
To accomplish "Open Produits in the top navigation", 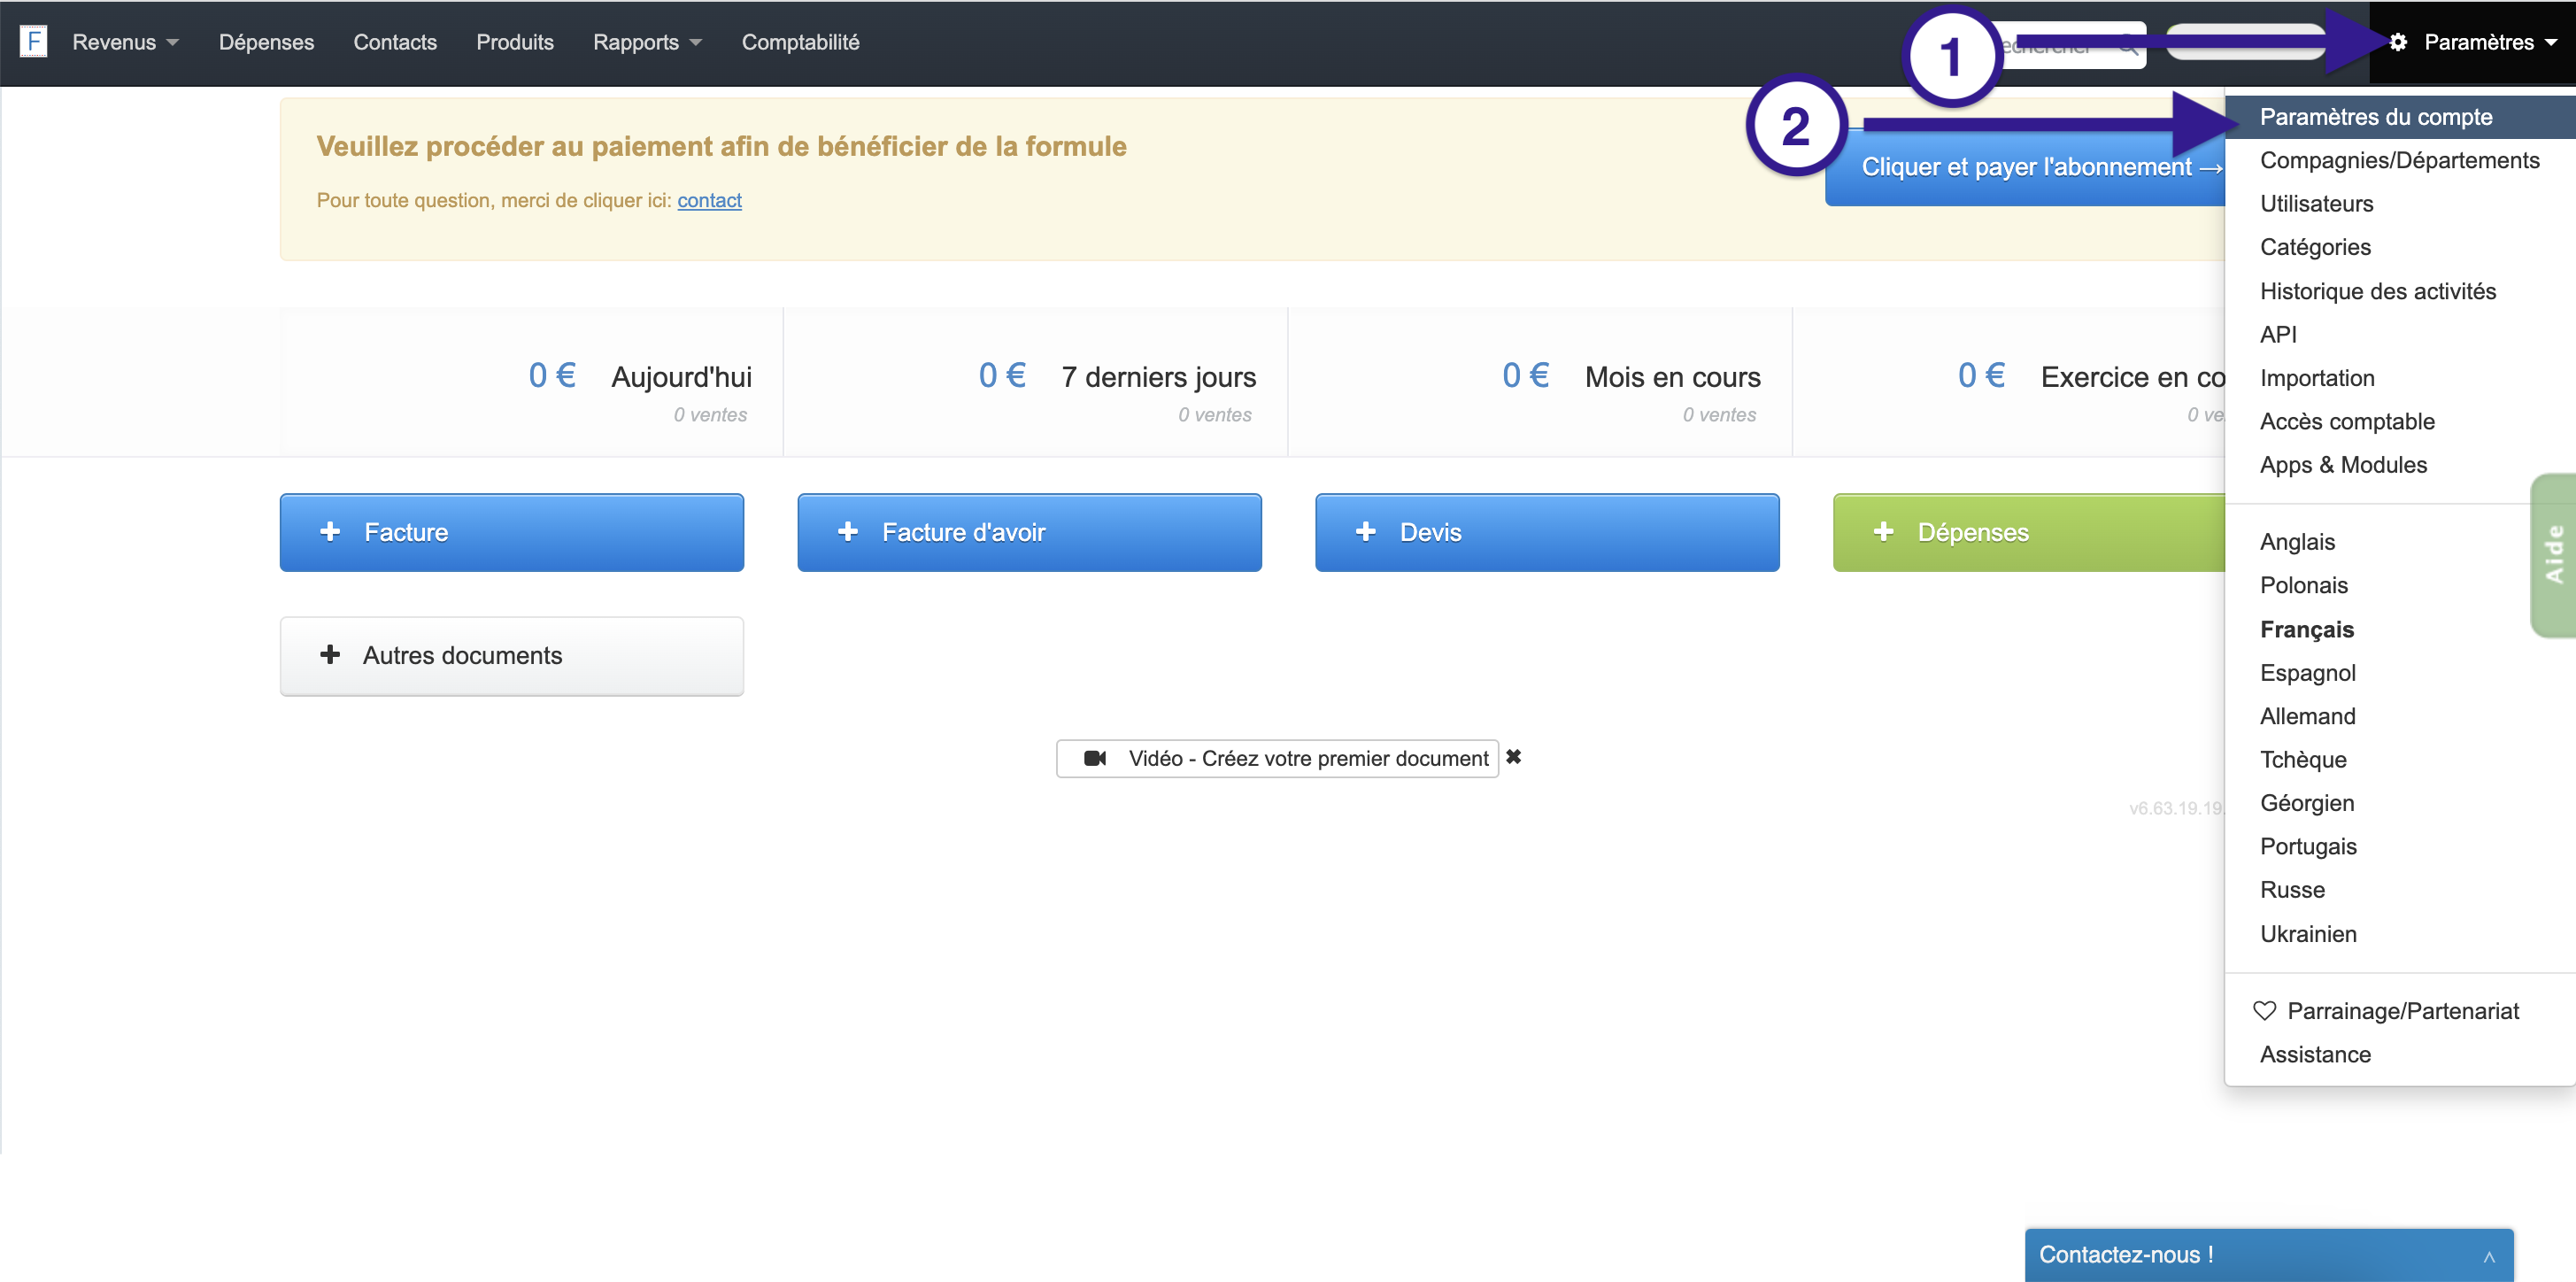I will [x=515, y=42].
